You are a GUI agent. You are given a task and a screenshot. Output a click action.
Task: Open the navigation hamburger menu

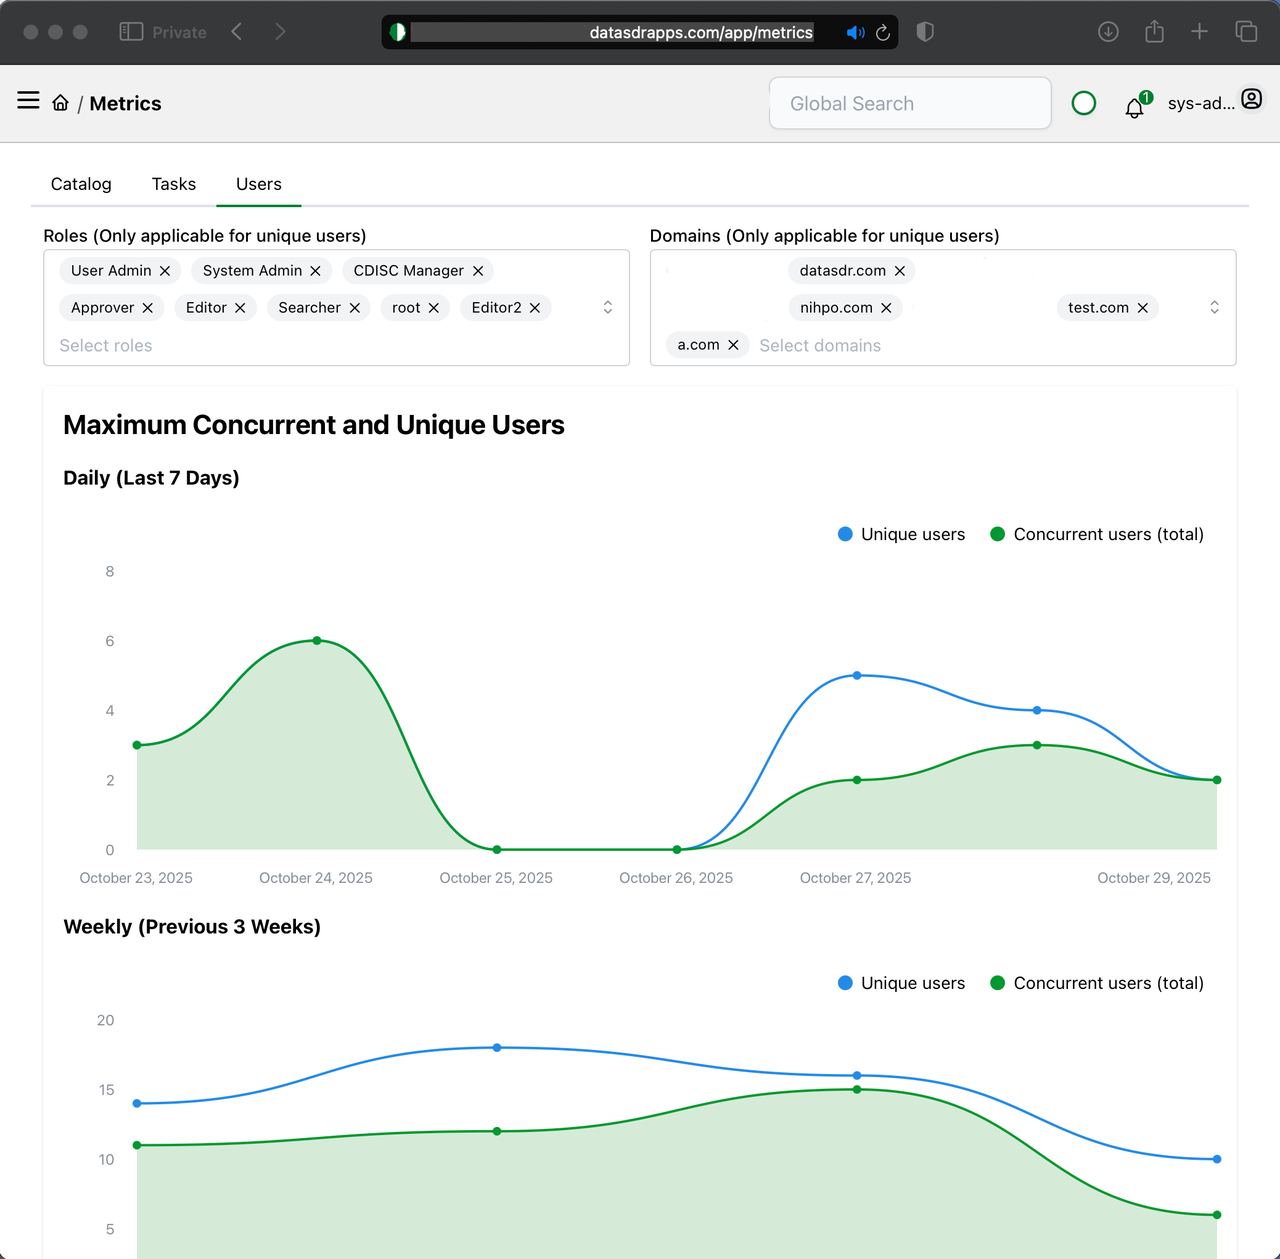(27, 100)
